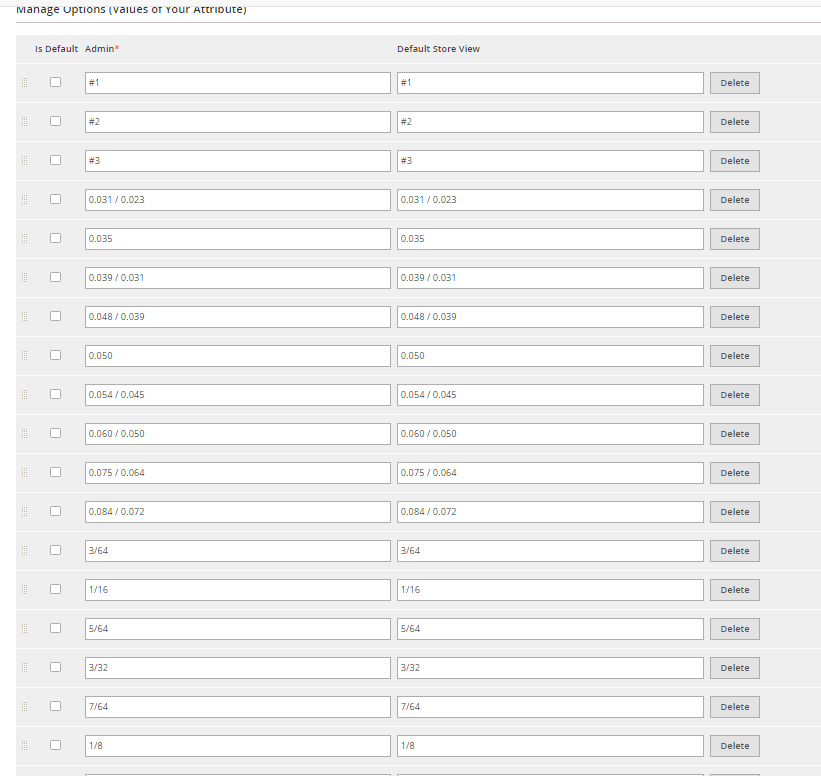Click the drag handle for option #3
The width and height of the screenshot is (821, 776).
25,161
